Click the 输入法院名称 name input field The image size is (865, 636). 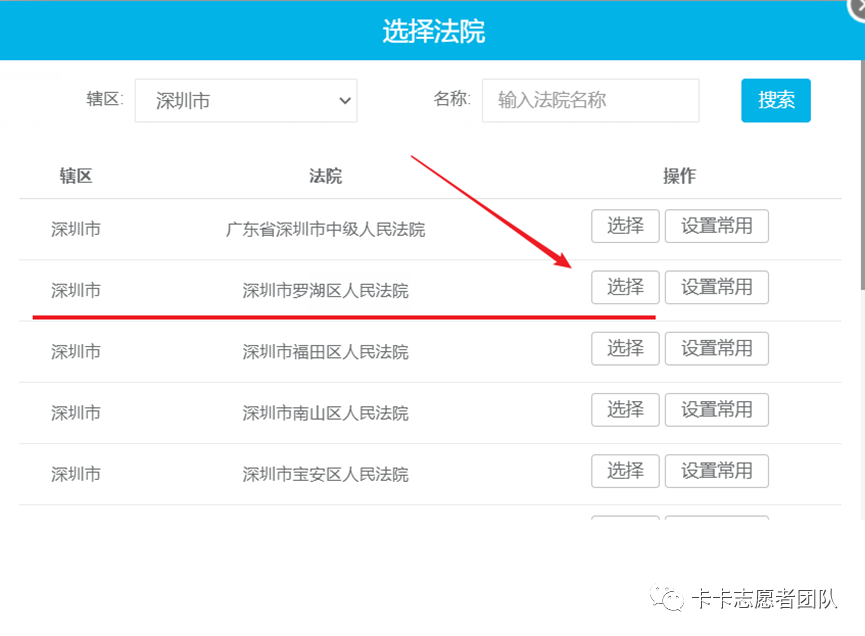590,100
